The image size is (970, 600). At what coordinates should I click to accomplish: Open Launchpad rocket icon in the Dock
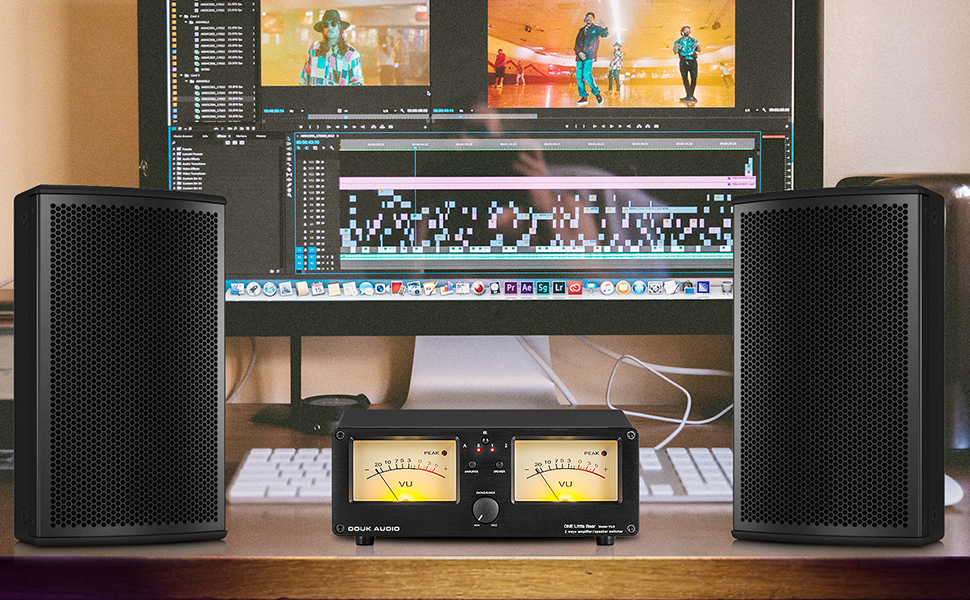(254, 289)
